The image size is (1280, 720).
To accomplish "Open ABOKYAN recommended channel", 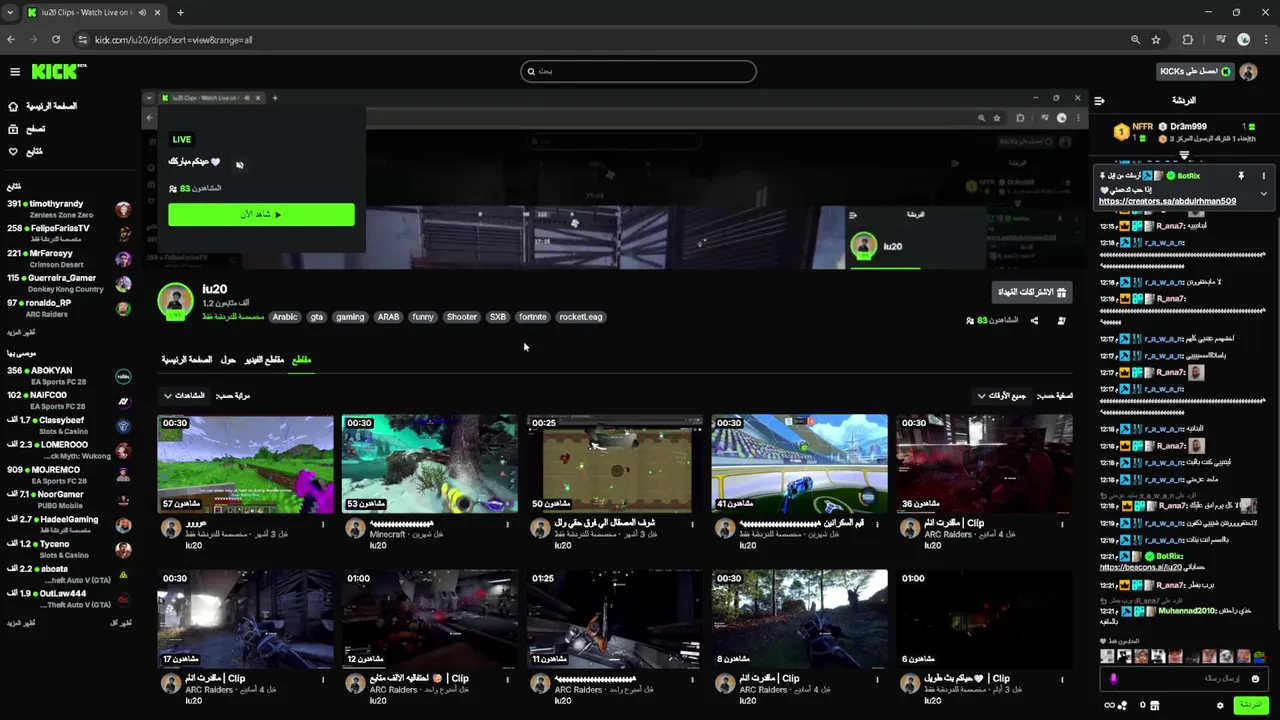I will click(69, 375).
